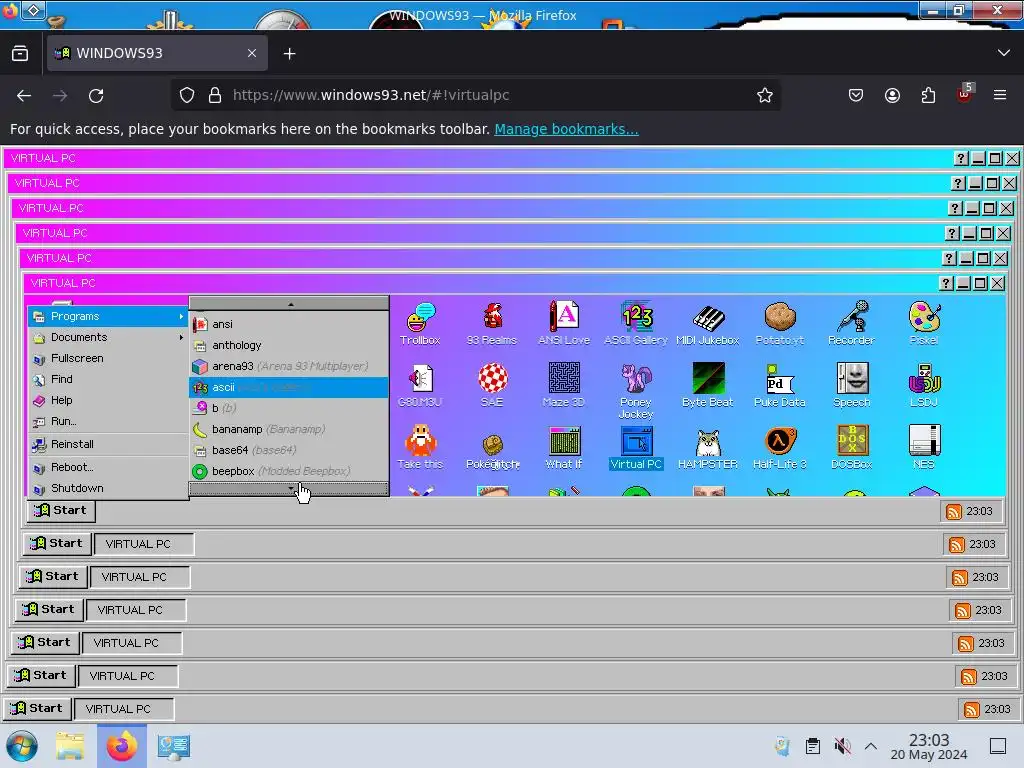This screenshot has height=768, width=1024.
Task: Choose Run... in start menu
Action: click(108, 421)
